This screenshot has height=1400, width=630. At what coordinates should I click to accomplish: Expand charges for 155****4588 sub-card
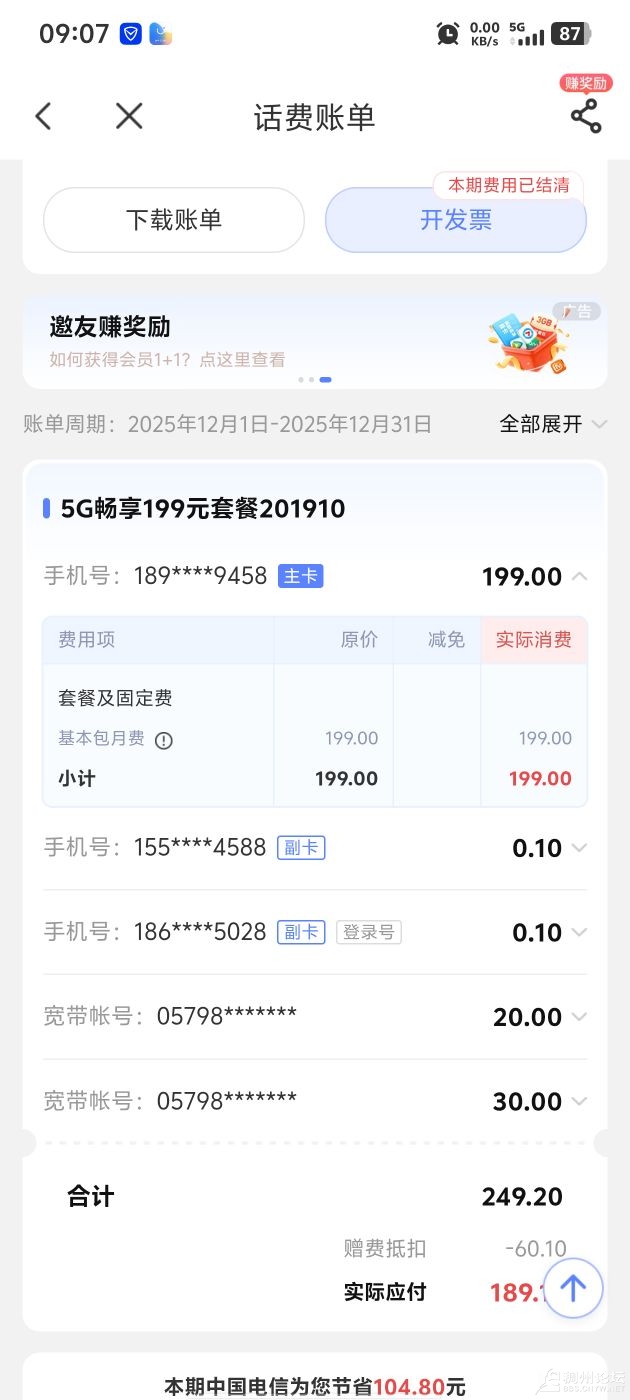[x=578, y=848]
